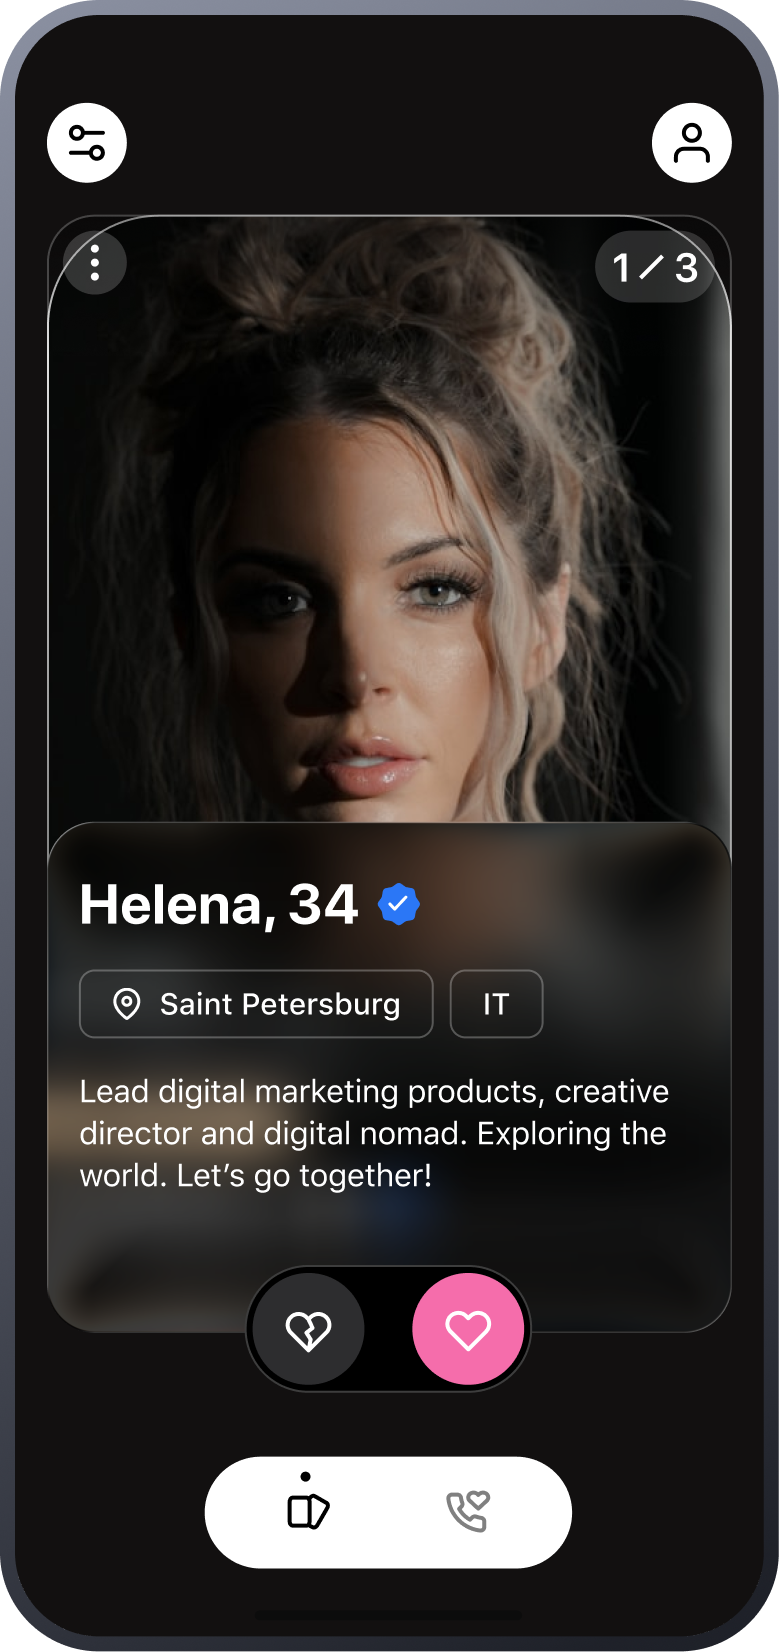Click the black pill between like and dislike
Screen dimensions: 779x1652
pos(389,1330)
